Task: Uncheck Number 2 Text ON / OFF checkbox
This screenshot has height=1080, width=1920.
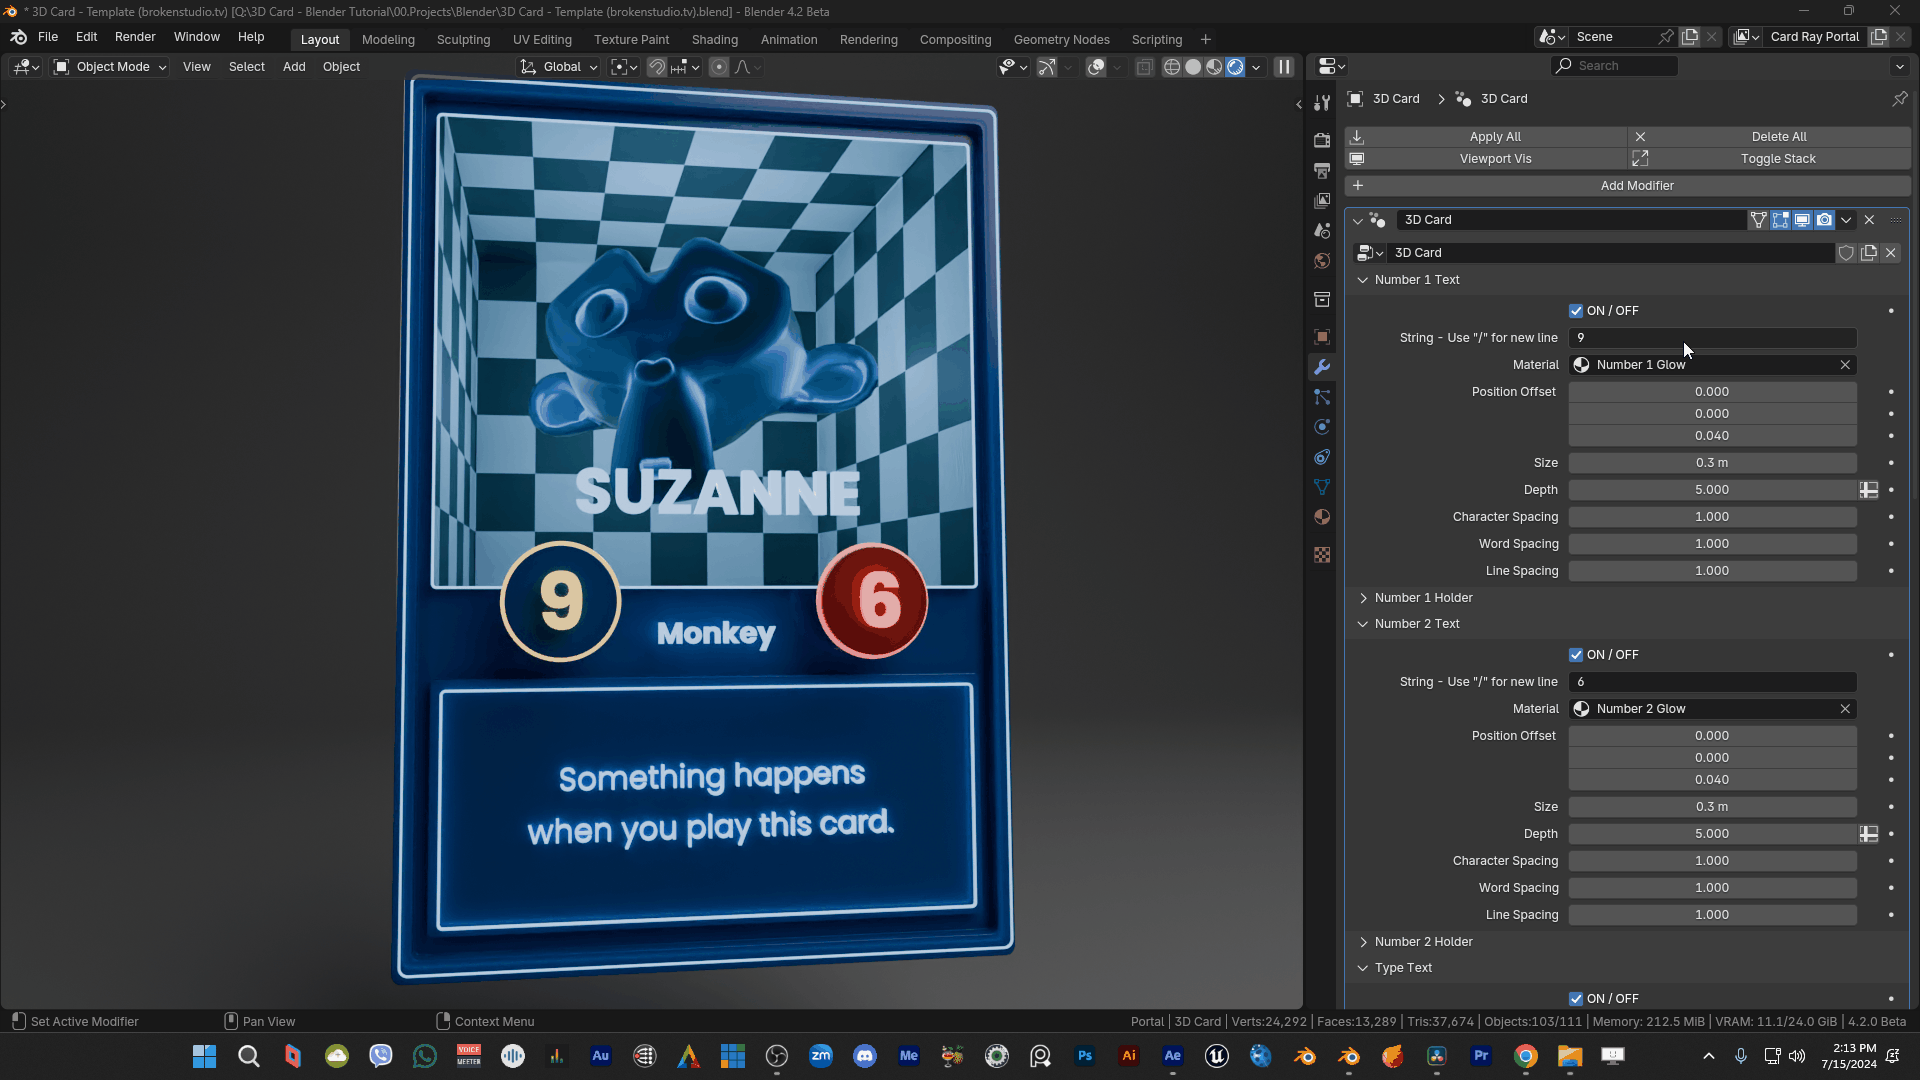Action: pos(1576,655)
